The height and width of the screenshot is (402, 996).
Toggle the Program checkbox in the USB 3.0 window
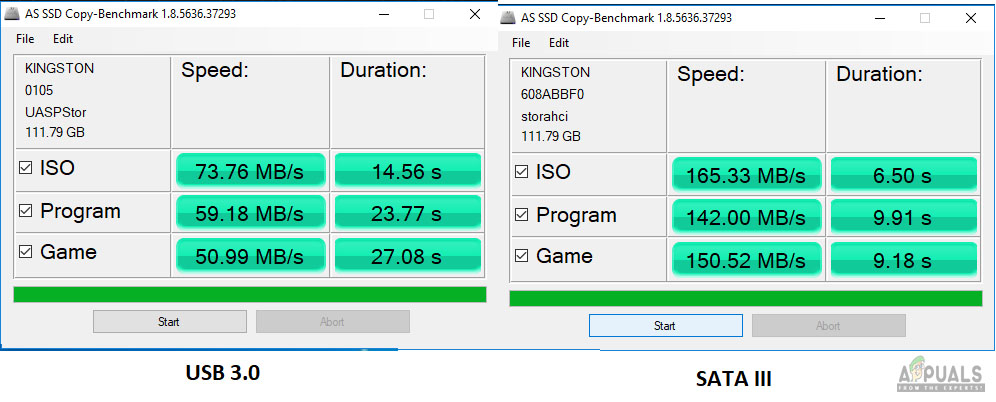25,211
